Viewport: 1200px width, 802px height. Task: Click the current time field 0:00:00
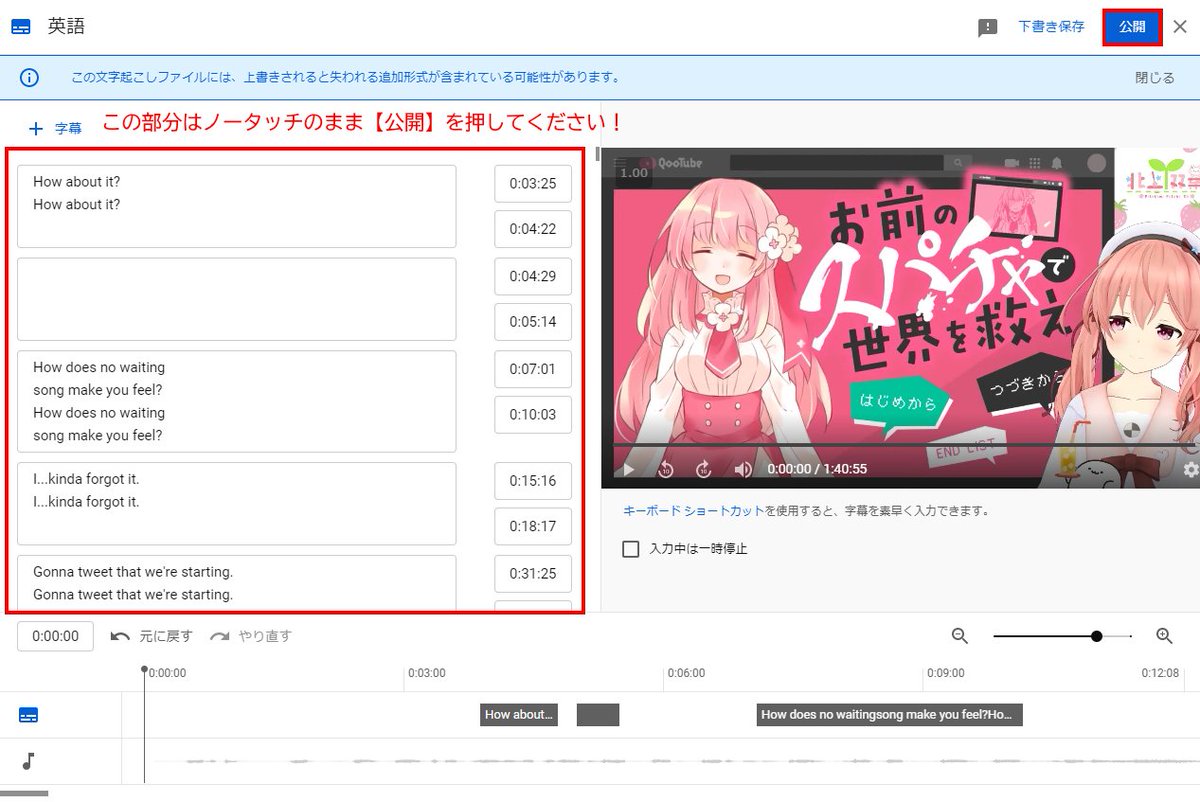pos(56,636)
